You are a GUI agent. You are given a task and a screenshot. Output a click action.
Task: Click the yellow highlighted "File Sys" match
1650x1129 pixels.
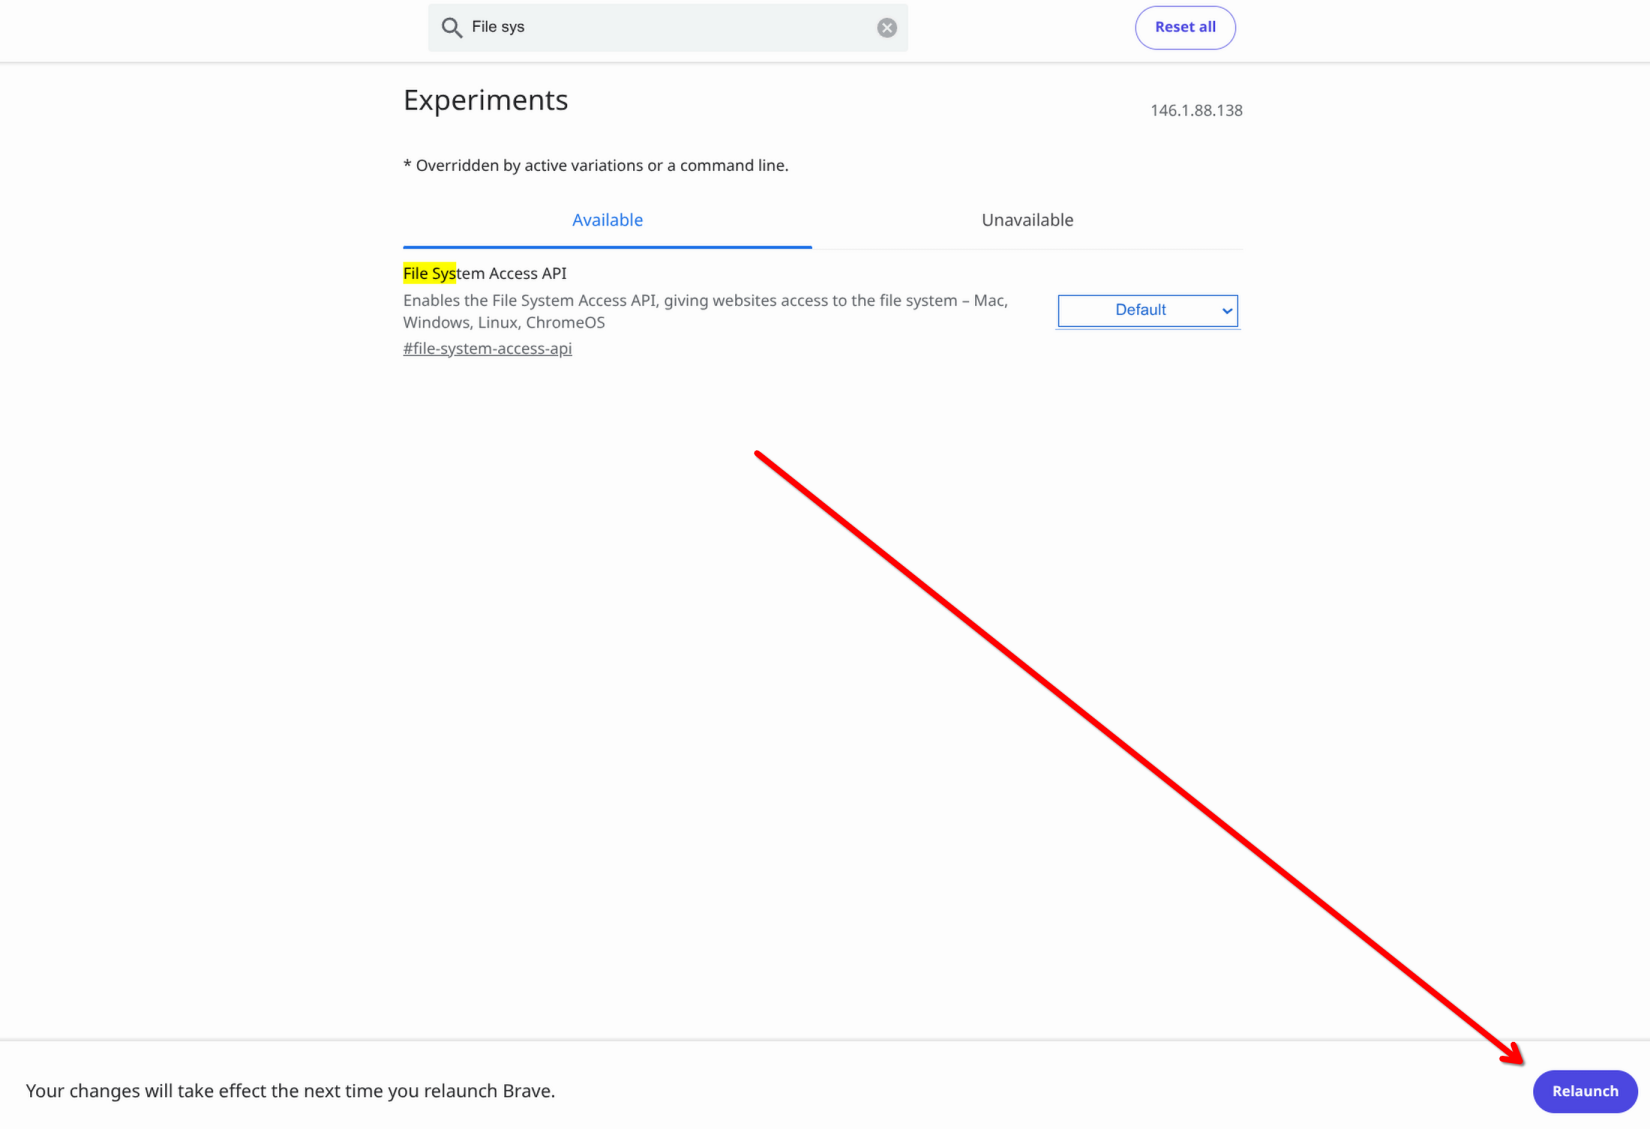point(429,273)
